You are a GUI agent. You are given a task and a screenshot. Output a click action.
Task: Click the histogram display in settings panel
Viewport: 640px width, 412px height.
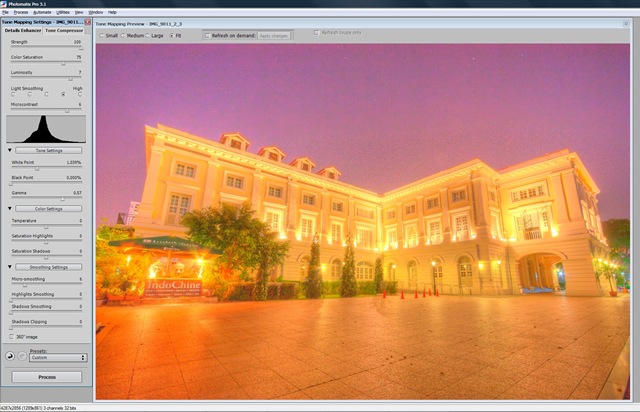46,129
